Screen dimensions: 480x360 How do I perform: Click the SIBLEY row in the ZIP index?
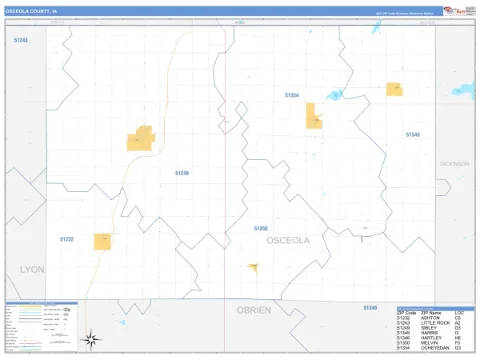430,328
